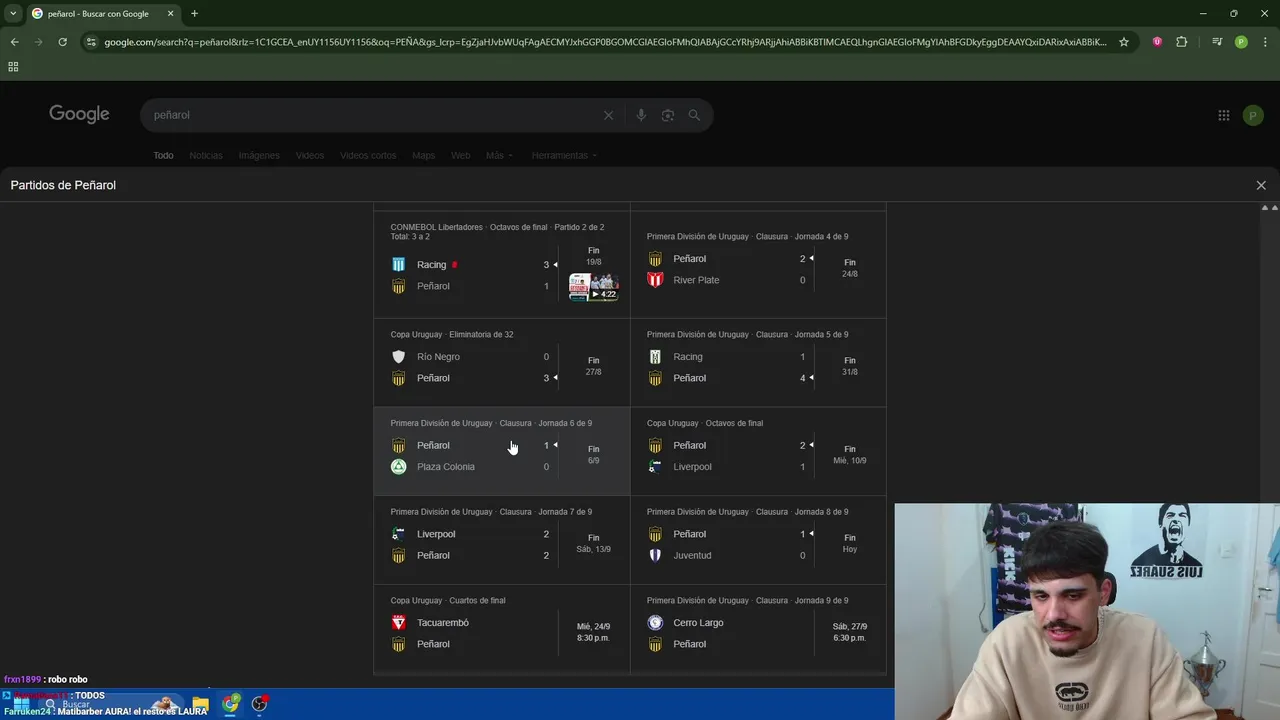Go back to the previous page

(x=14, y=42)
